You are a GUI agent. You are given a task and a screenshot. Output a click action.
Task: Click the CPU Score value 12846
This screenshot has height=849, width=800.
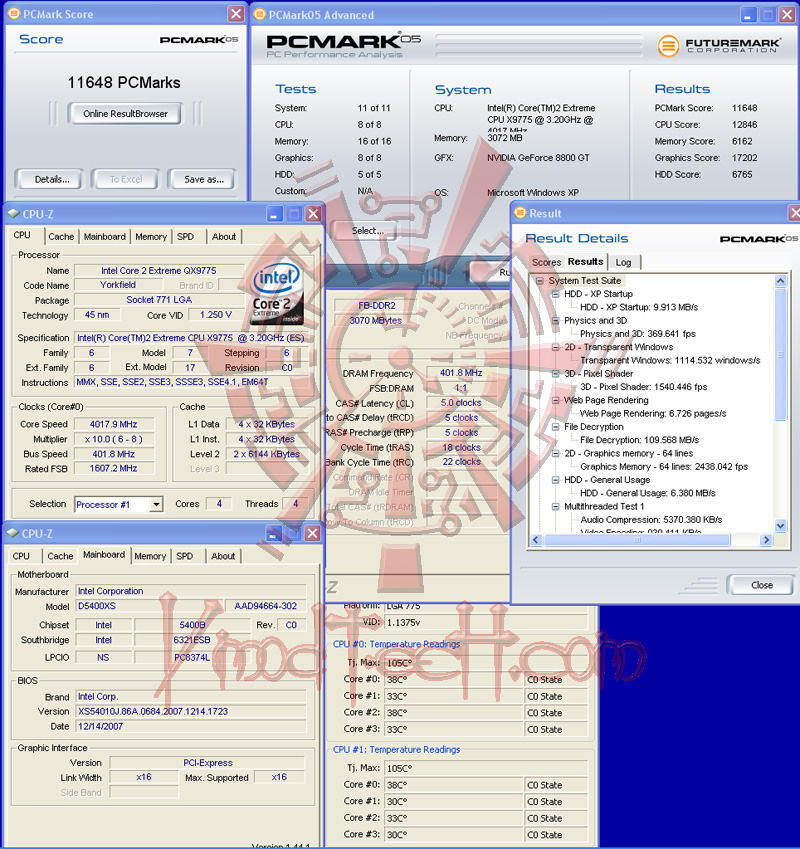[744, 125]
